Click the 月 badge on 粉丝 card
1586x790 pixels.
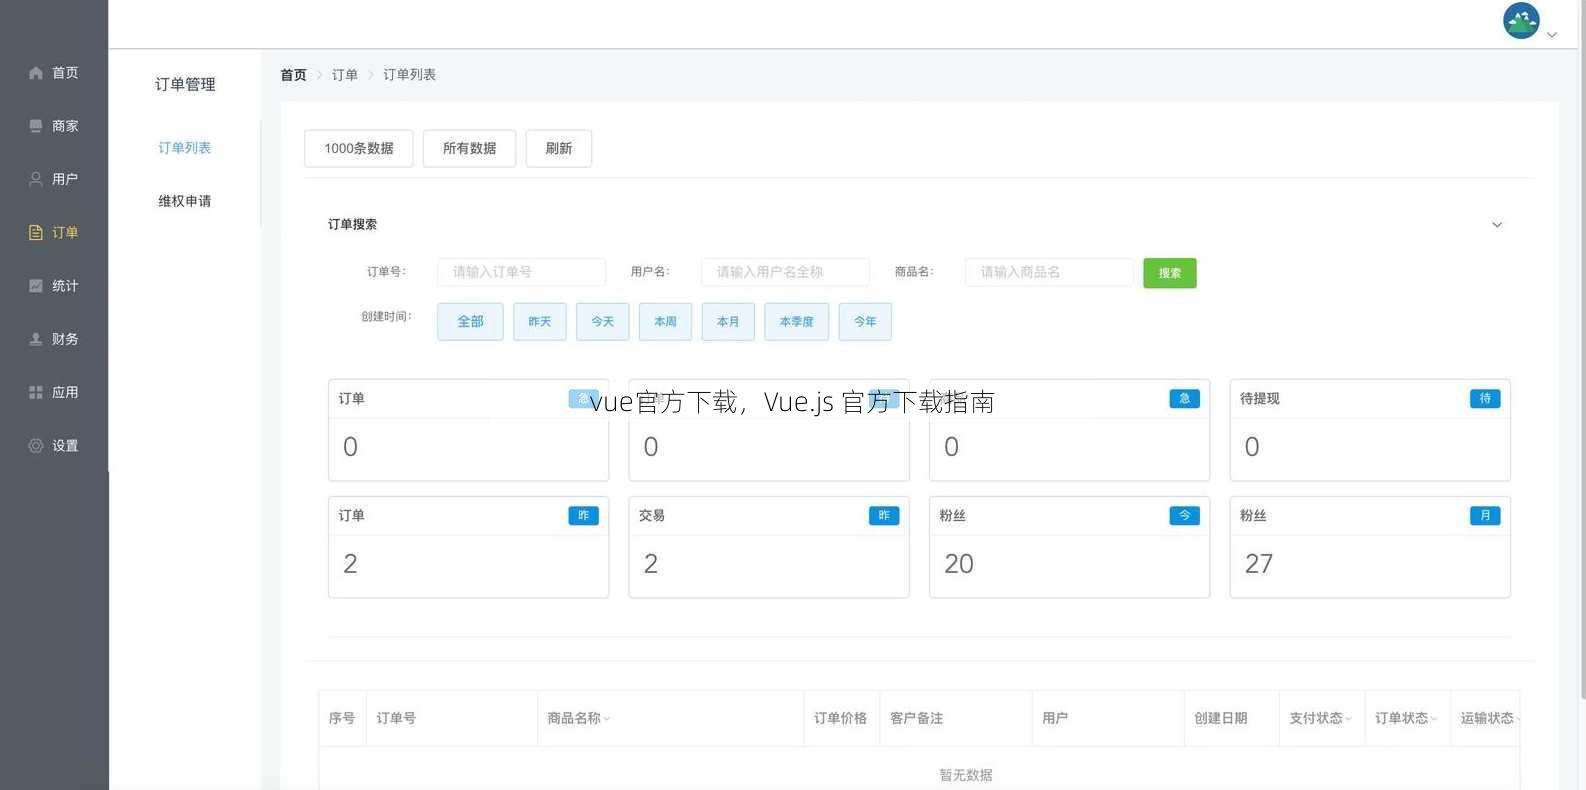point(1485,516)
